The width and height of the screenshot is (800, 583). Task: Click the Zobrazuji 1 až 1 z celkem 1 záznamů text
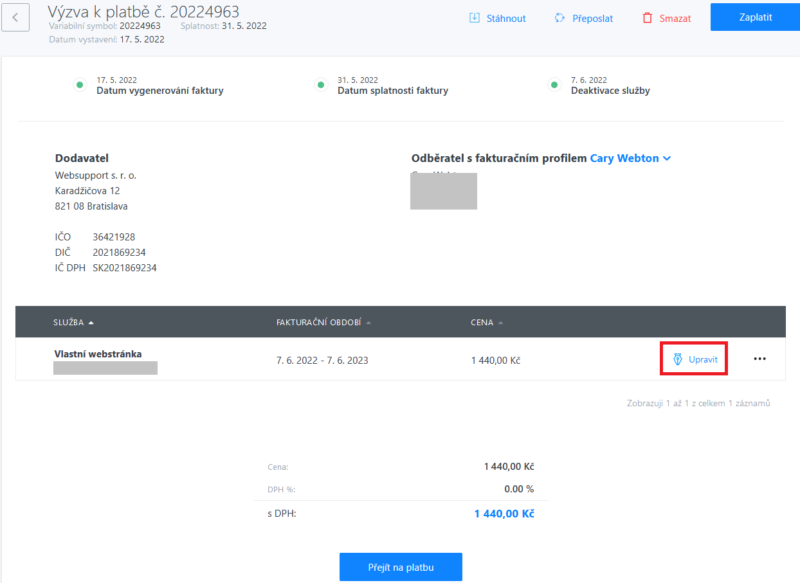tap(698, 403)
